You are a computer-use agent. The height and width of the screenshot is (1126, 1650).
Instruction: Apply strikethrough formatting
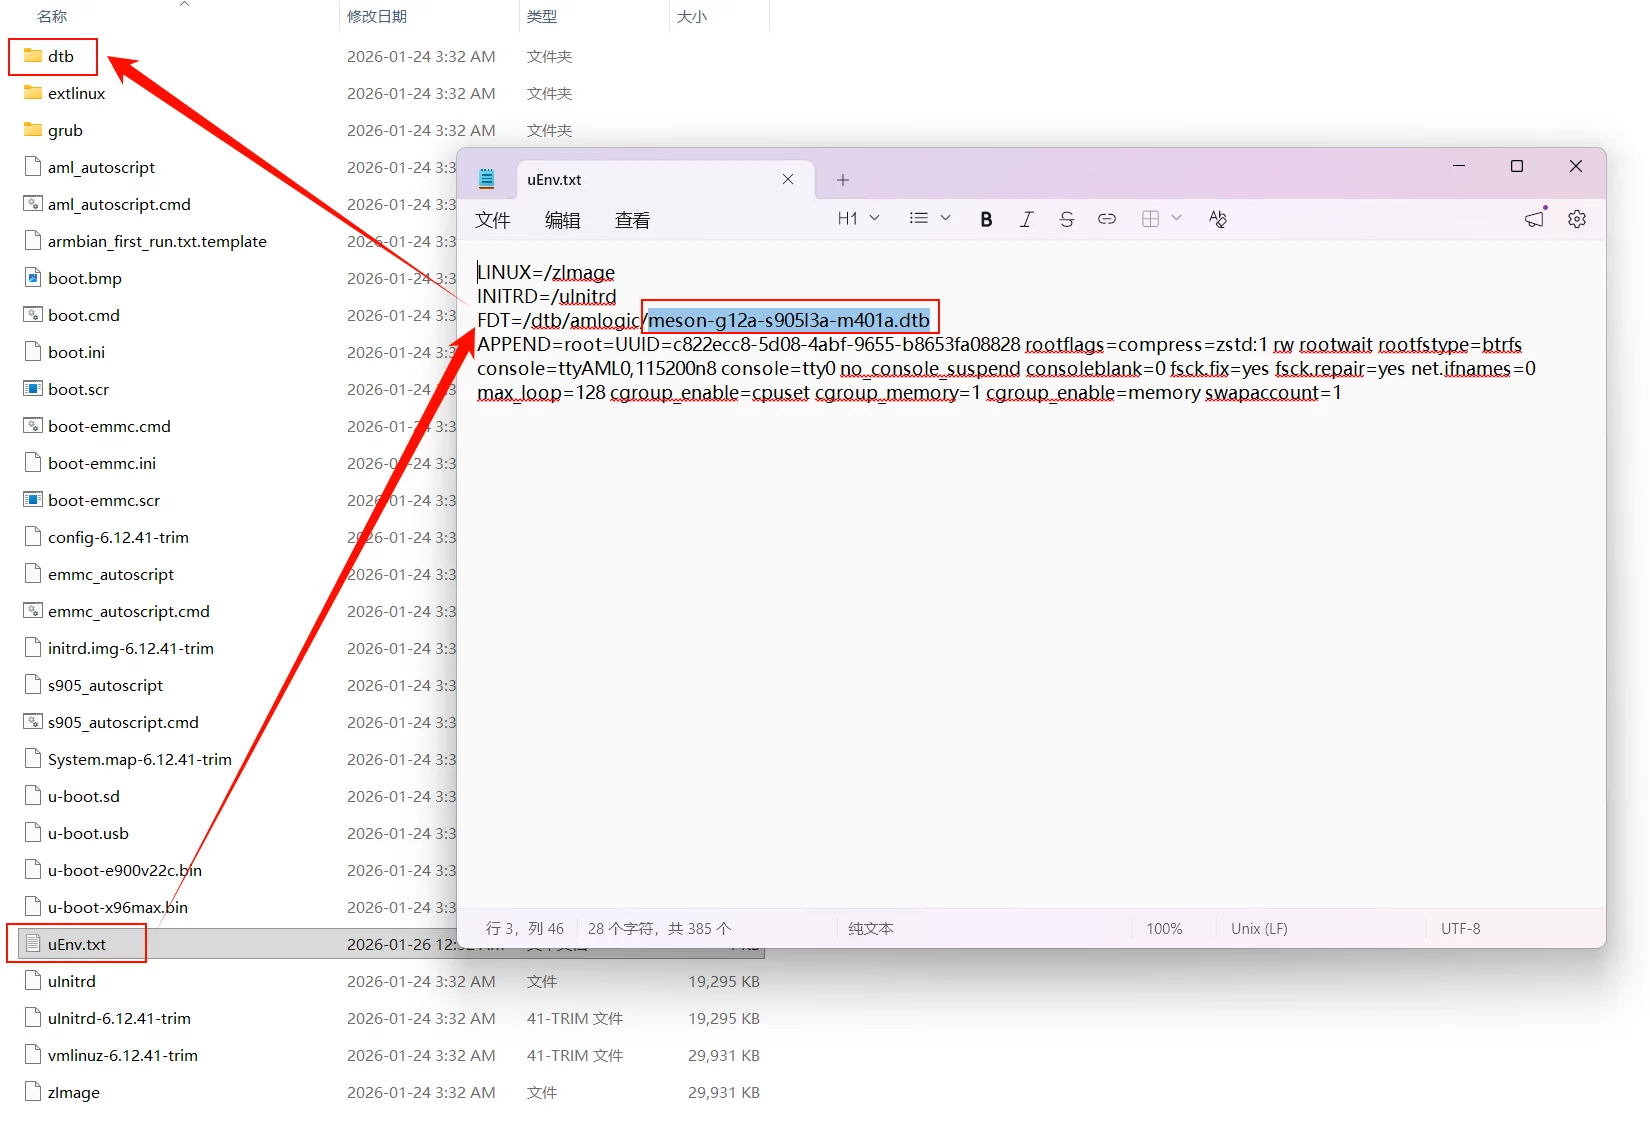coord(1066,219)
